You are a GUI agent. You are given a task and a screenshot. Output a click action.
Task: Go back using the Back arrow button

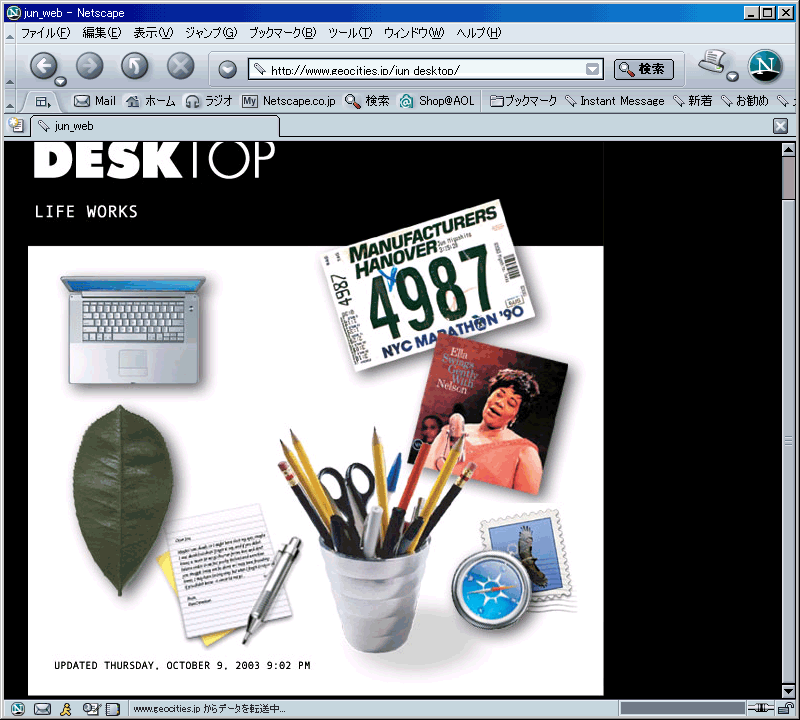click(x=43, y=66)
